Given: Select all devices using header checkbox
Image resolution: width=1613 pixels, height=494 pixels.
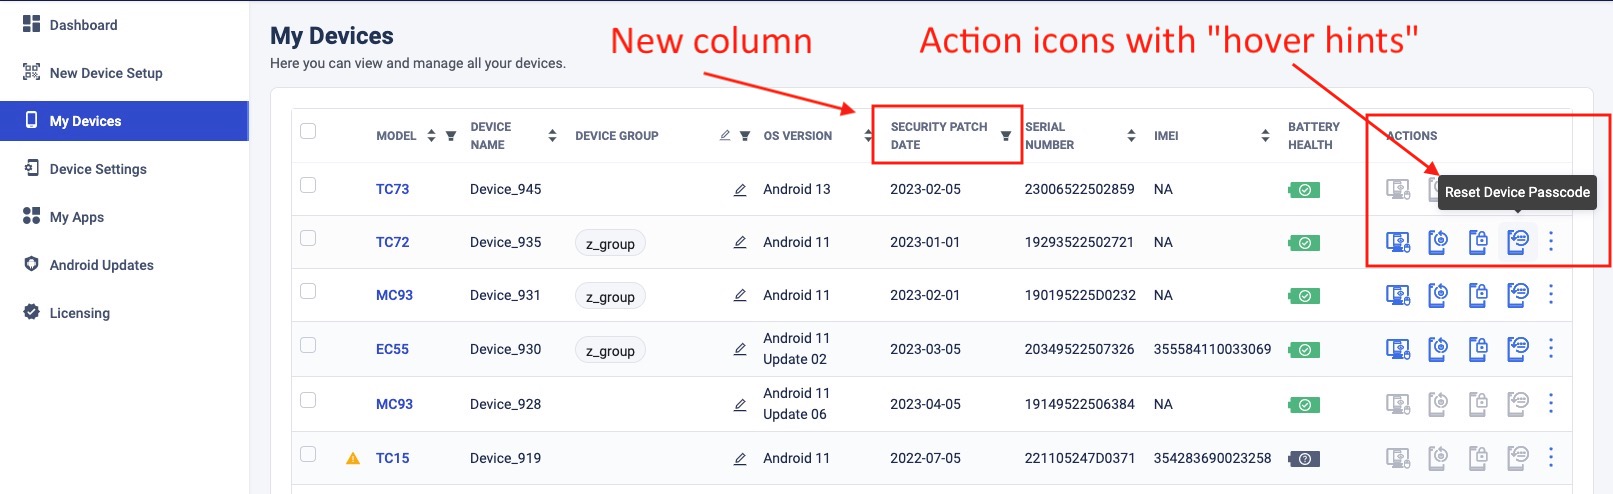Looking at the screenshot, I should coord(308,131).
